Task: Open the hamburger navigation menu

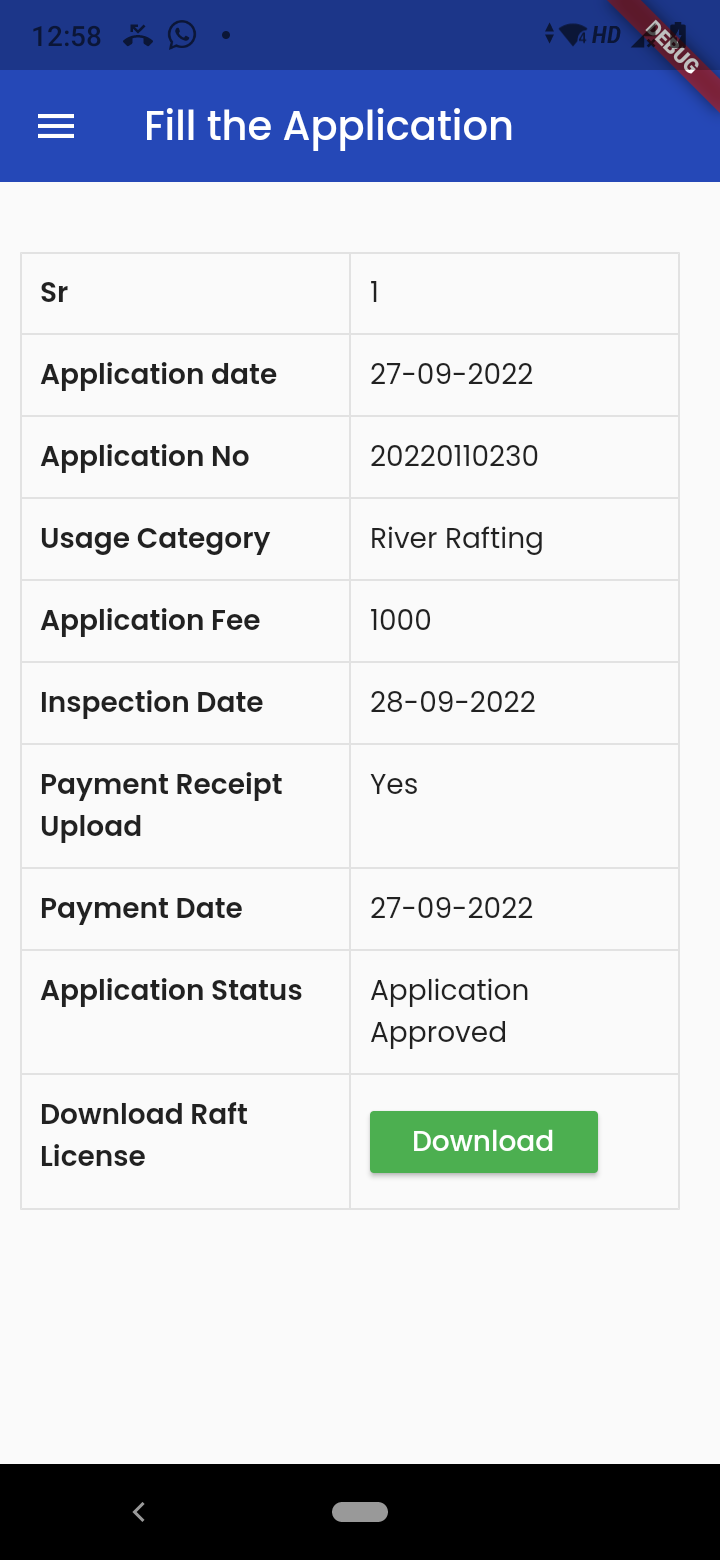Action: [x=56, y=126]
